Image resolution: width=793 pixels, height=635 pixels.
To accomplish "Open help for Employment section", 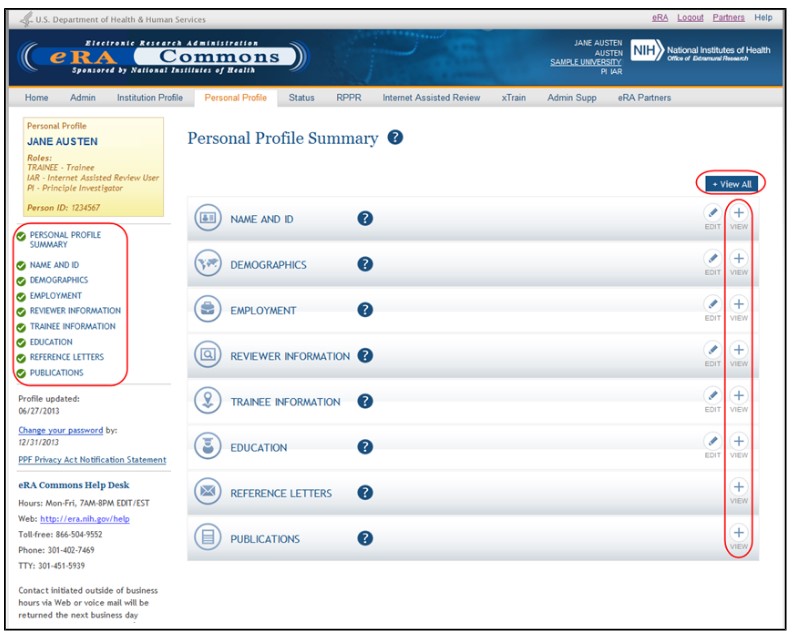I will pos(365,309).
